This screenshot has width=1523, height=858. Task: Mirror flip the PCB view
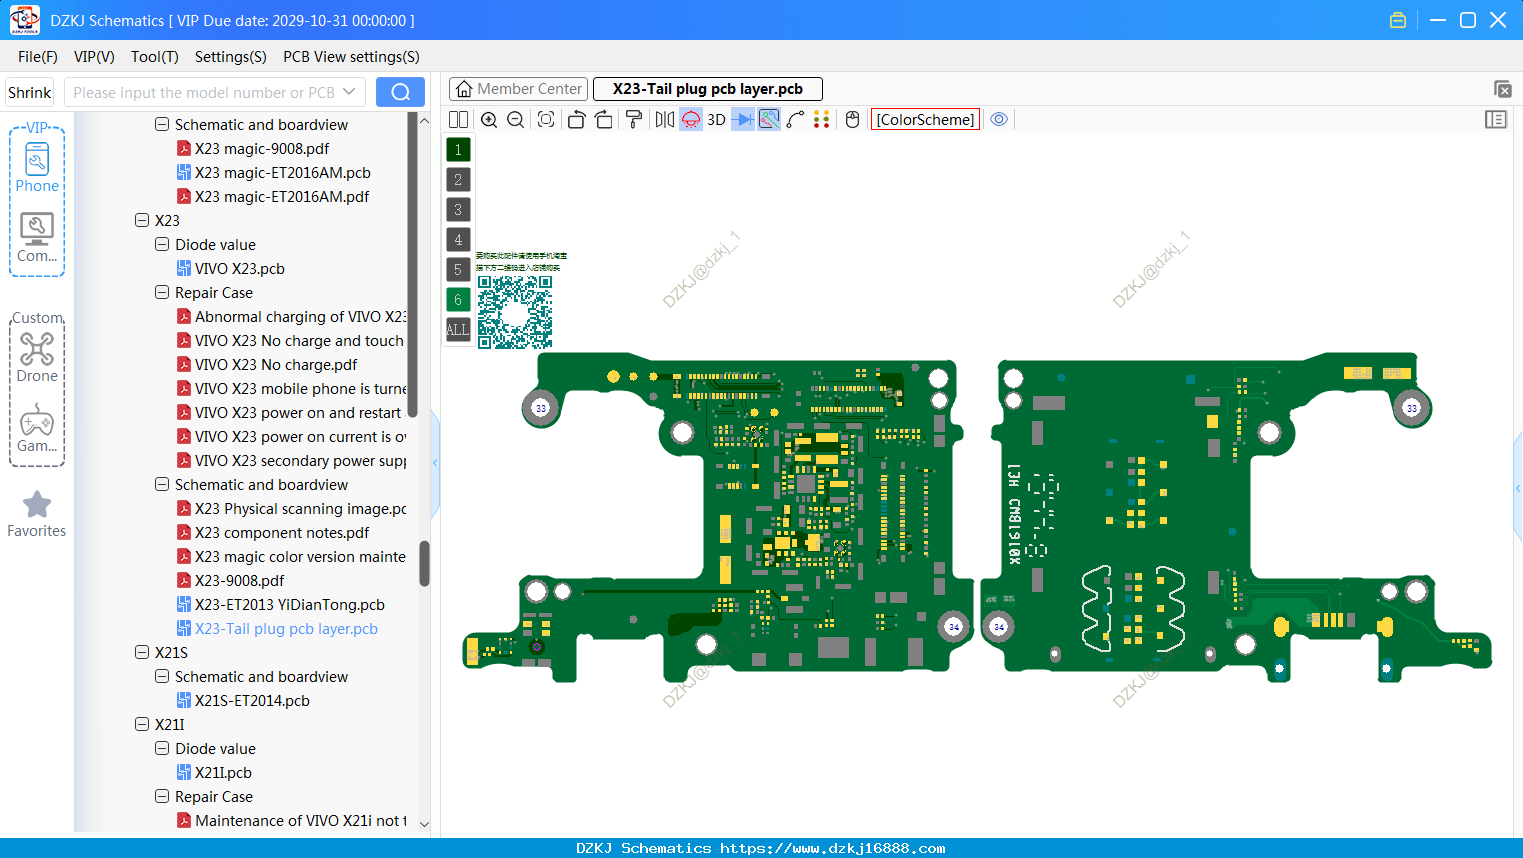pos(665,120)
